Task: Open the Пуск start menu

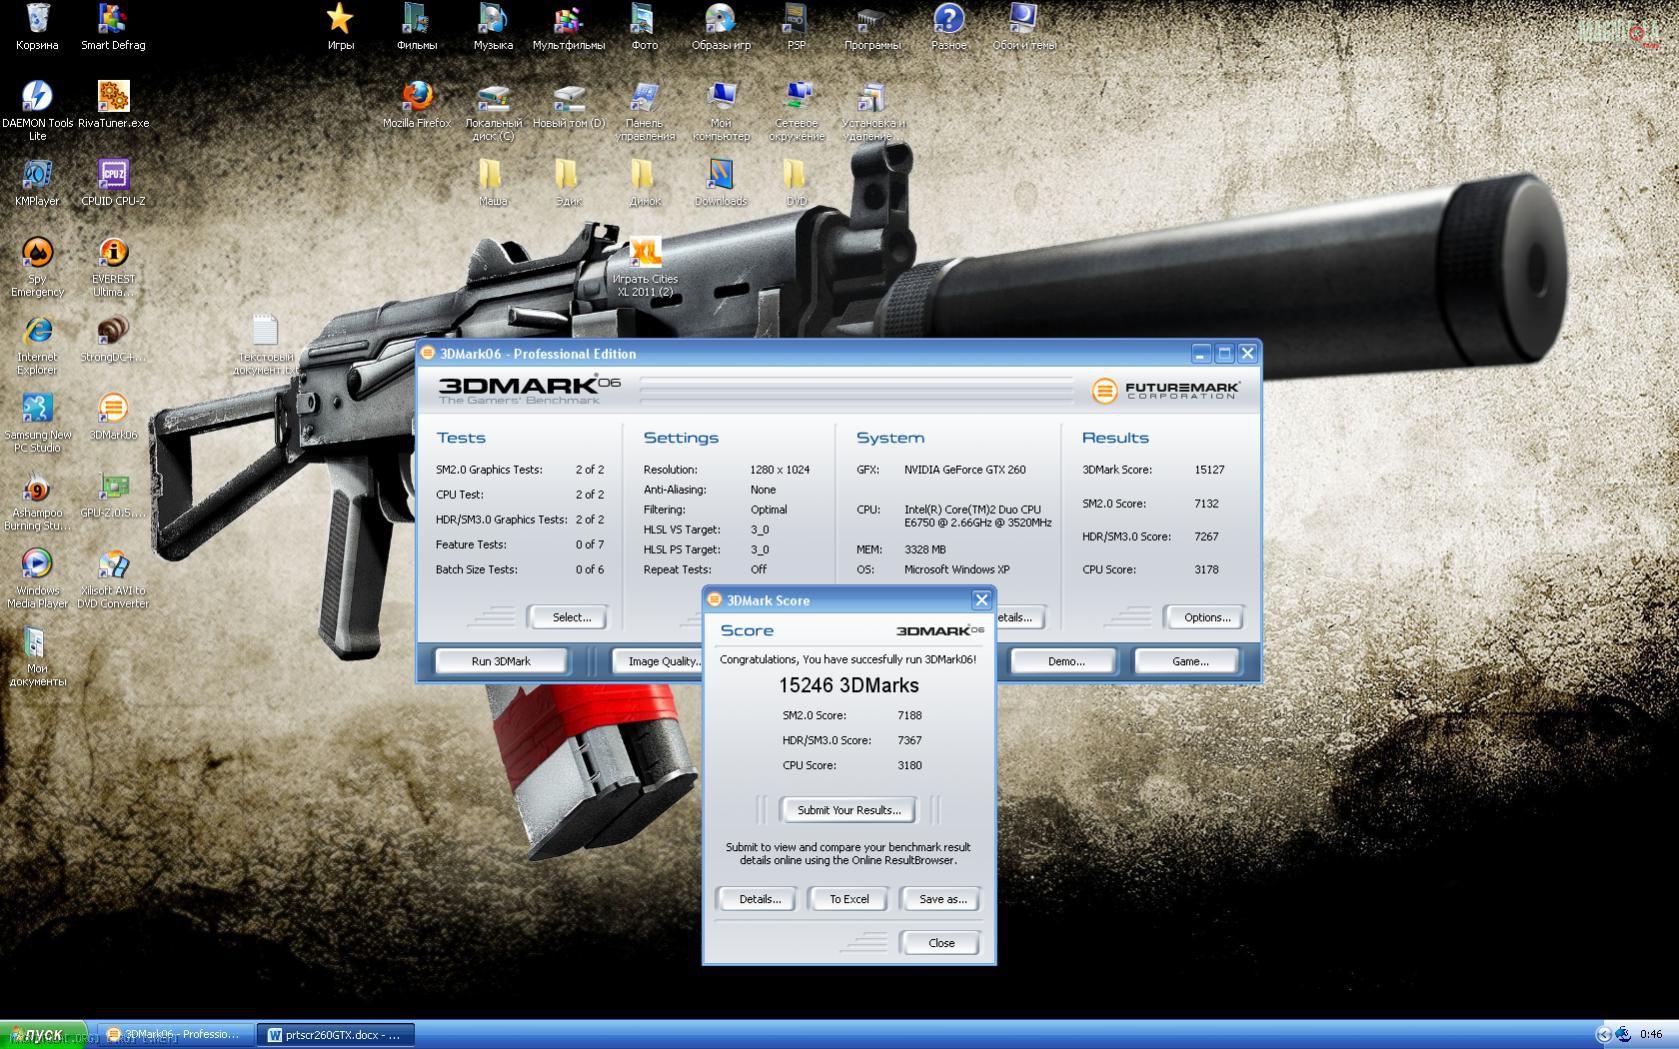Action: [44, 1034]
